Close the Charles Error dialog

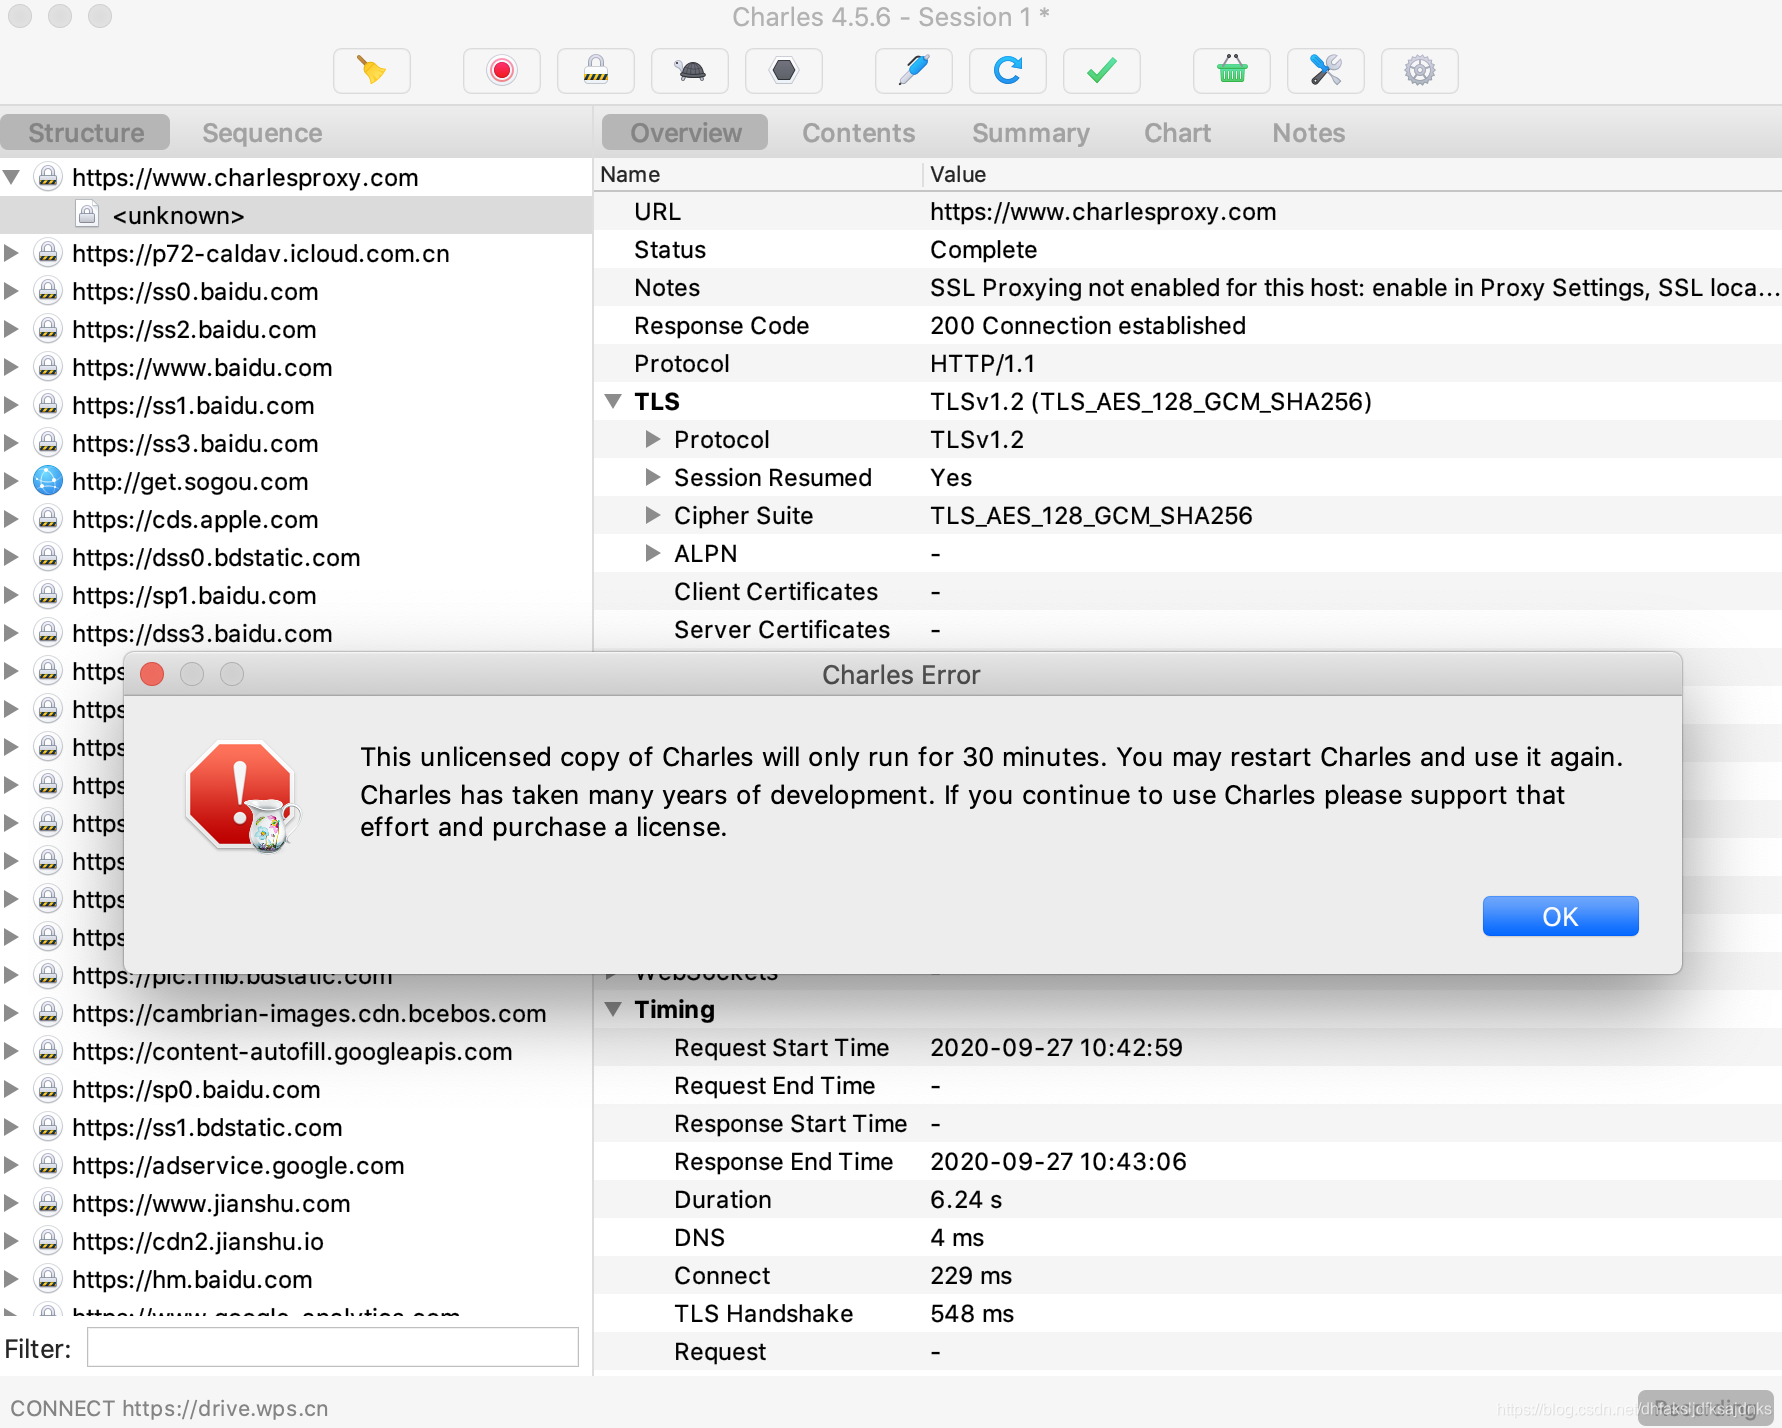click(152, 674)
